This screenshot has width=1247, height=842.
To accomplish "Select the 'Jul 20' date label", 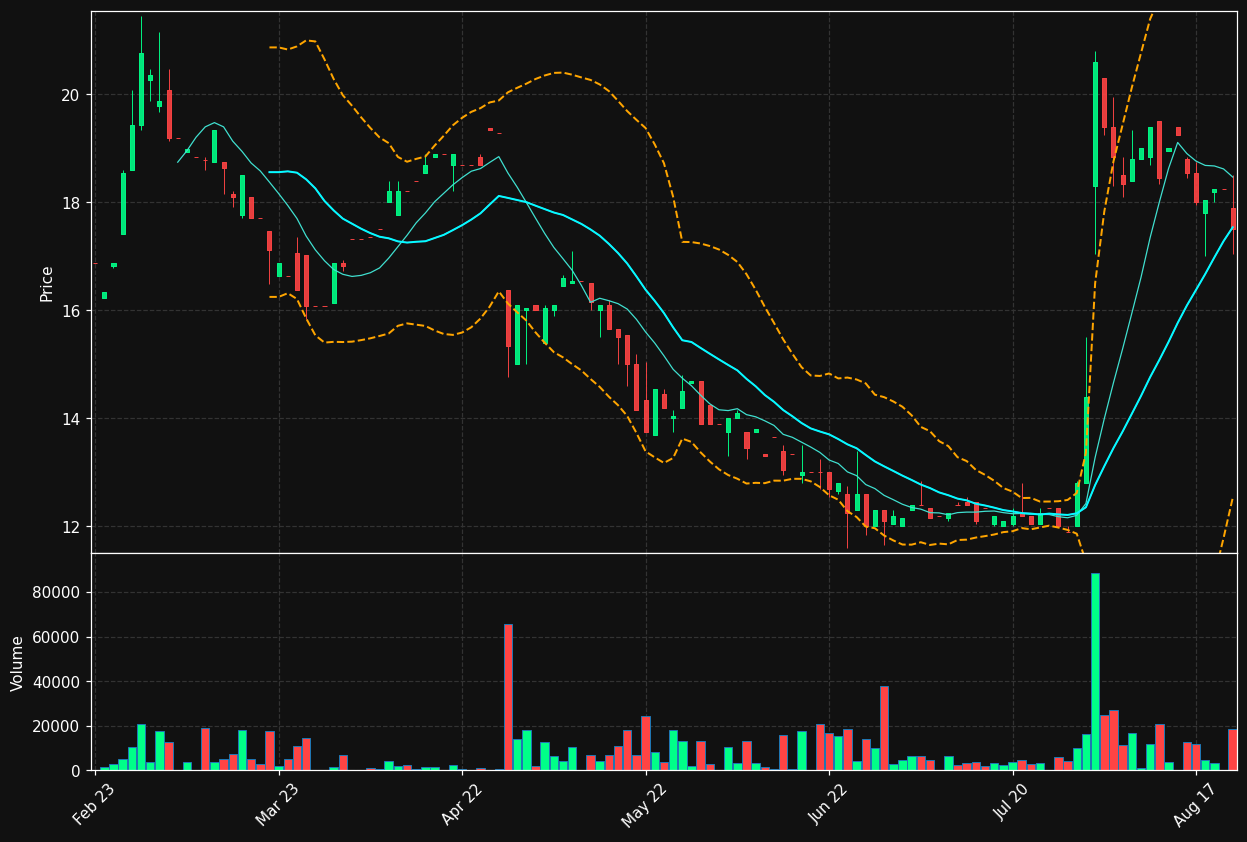I will (x=1013, y=804).
